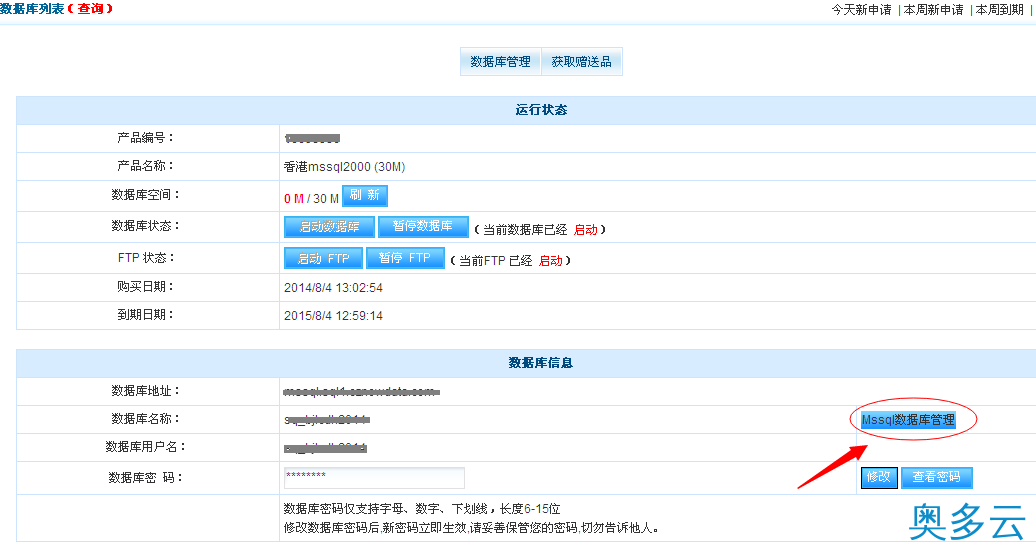Switch to 获取赠送品 tab
The height and width of the screenshot is (551, 1036).
click(x=581, y=61)
